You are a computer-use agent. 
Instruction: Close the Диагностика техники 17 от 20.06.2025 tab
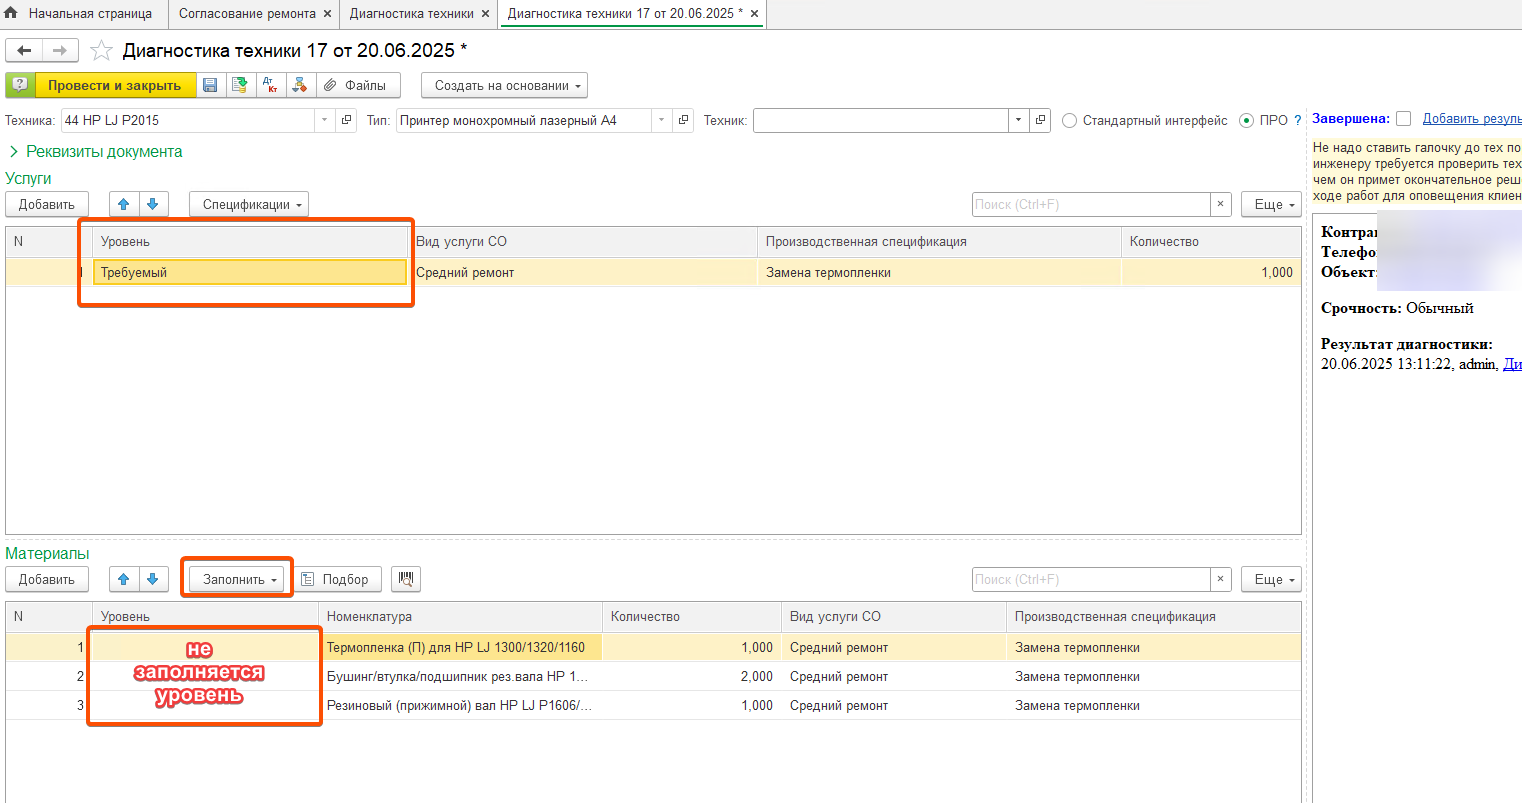[754, 14]
